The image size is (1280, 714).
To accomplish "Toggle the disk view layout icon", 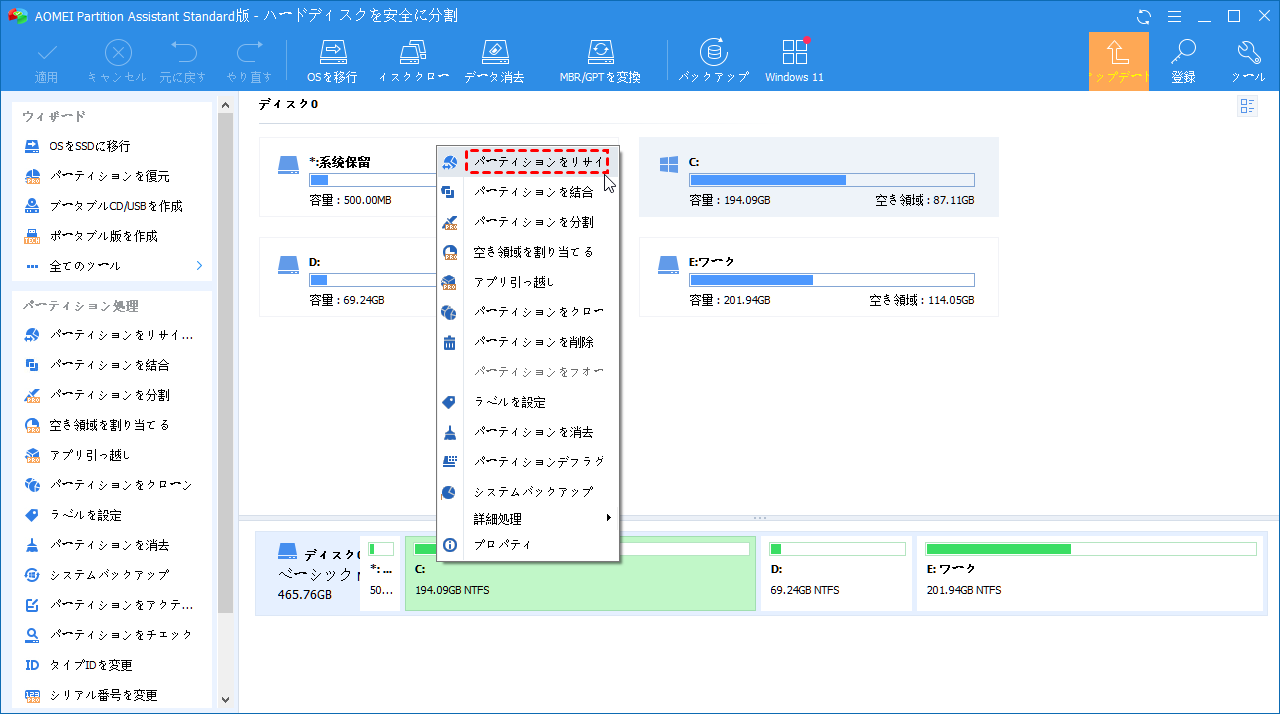I will tap(1247, 106).
